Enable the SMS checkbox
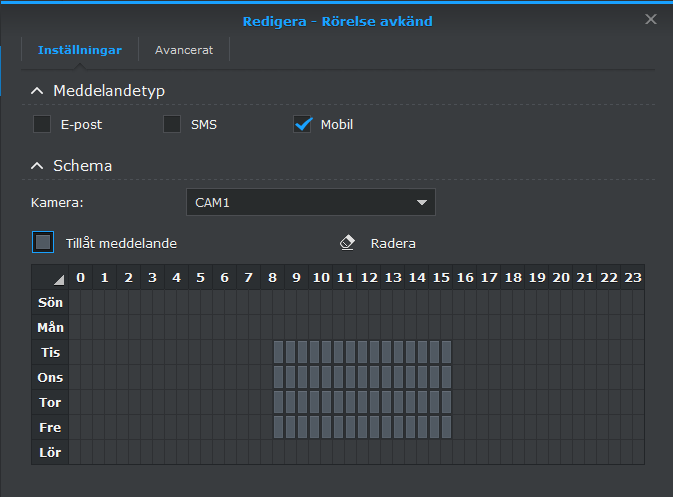Viewport: 673px width, 497px height. tap(172, 125)
